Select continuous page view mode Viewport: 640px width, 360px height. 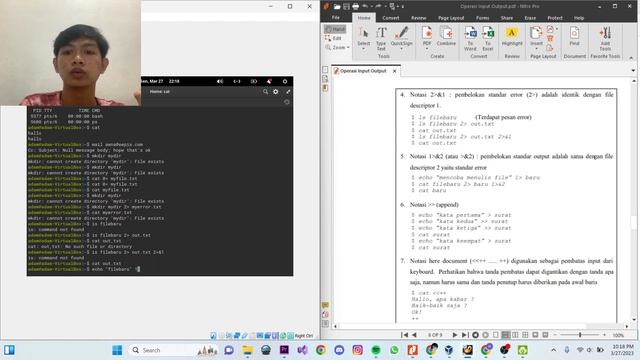(505, 335)
